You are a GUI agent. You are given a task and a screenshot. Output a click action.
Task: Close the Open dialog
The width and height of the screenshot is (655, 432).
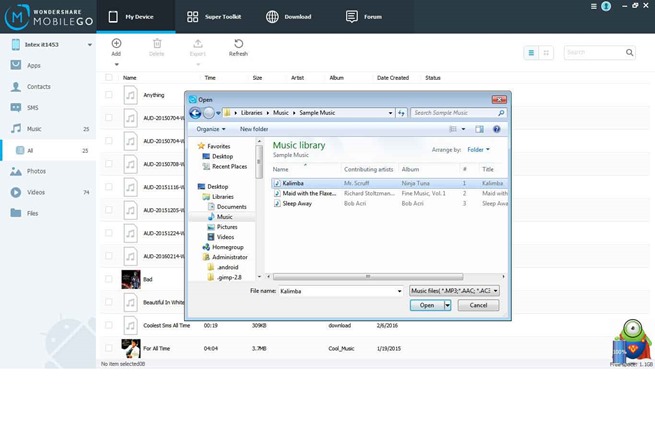[x=499, y=99]
